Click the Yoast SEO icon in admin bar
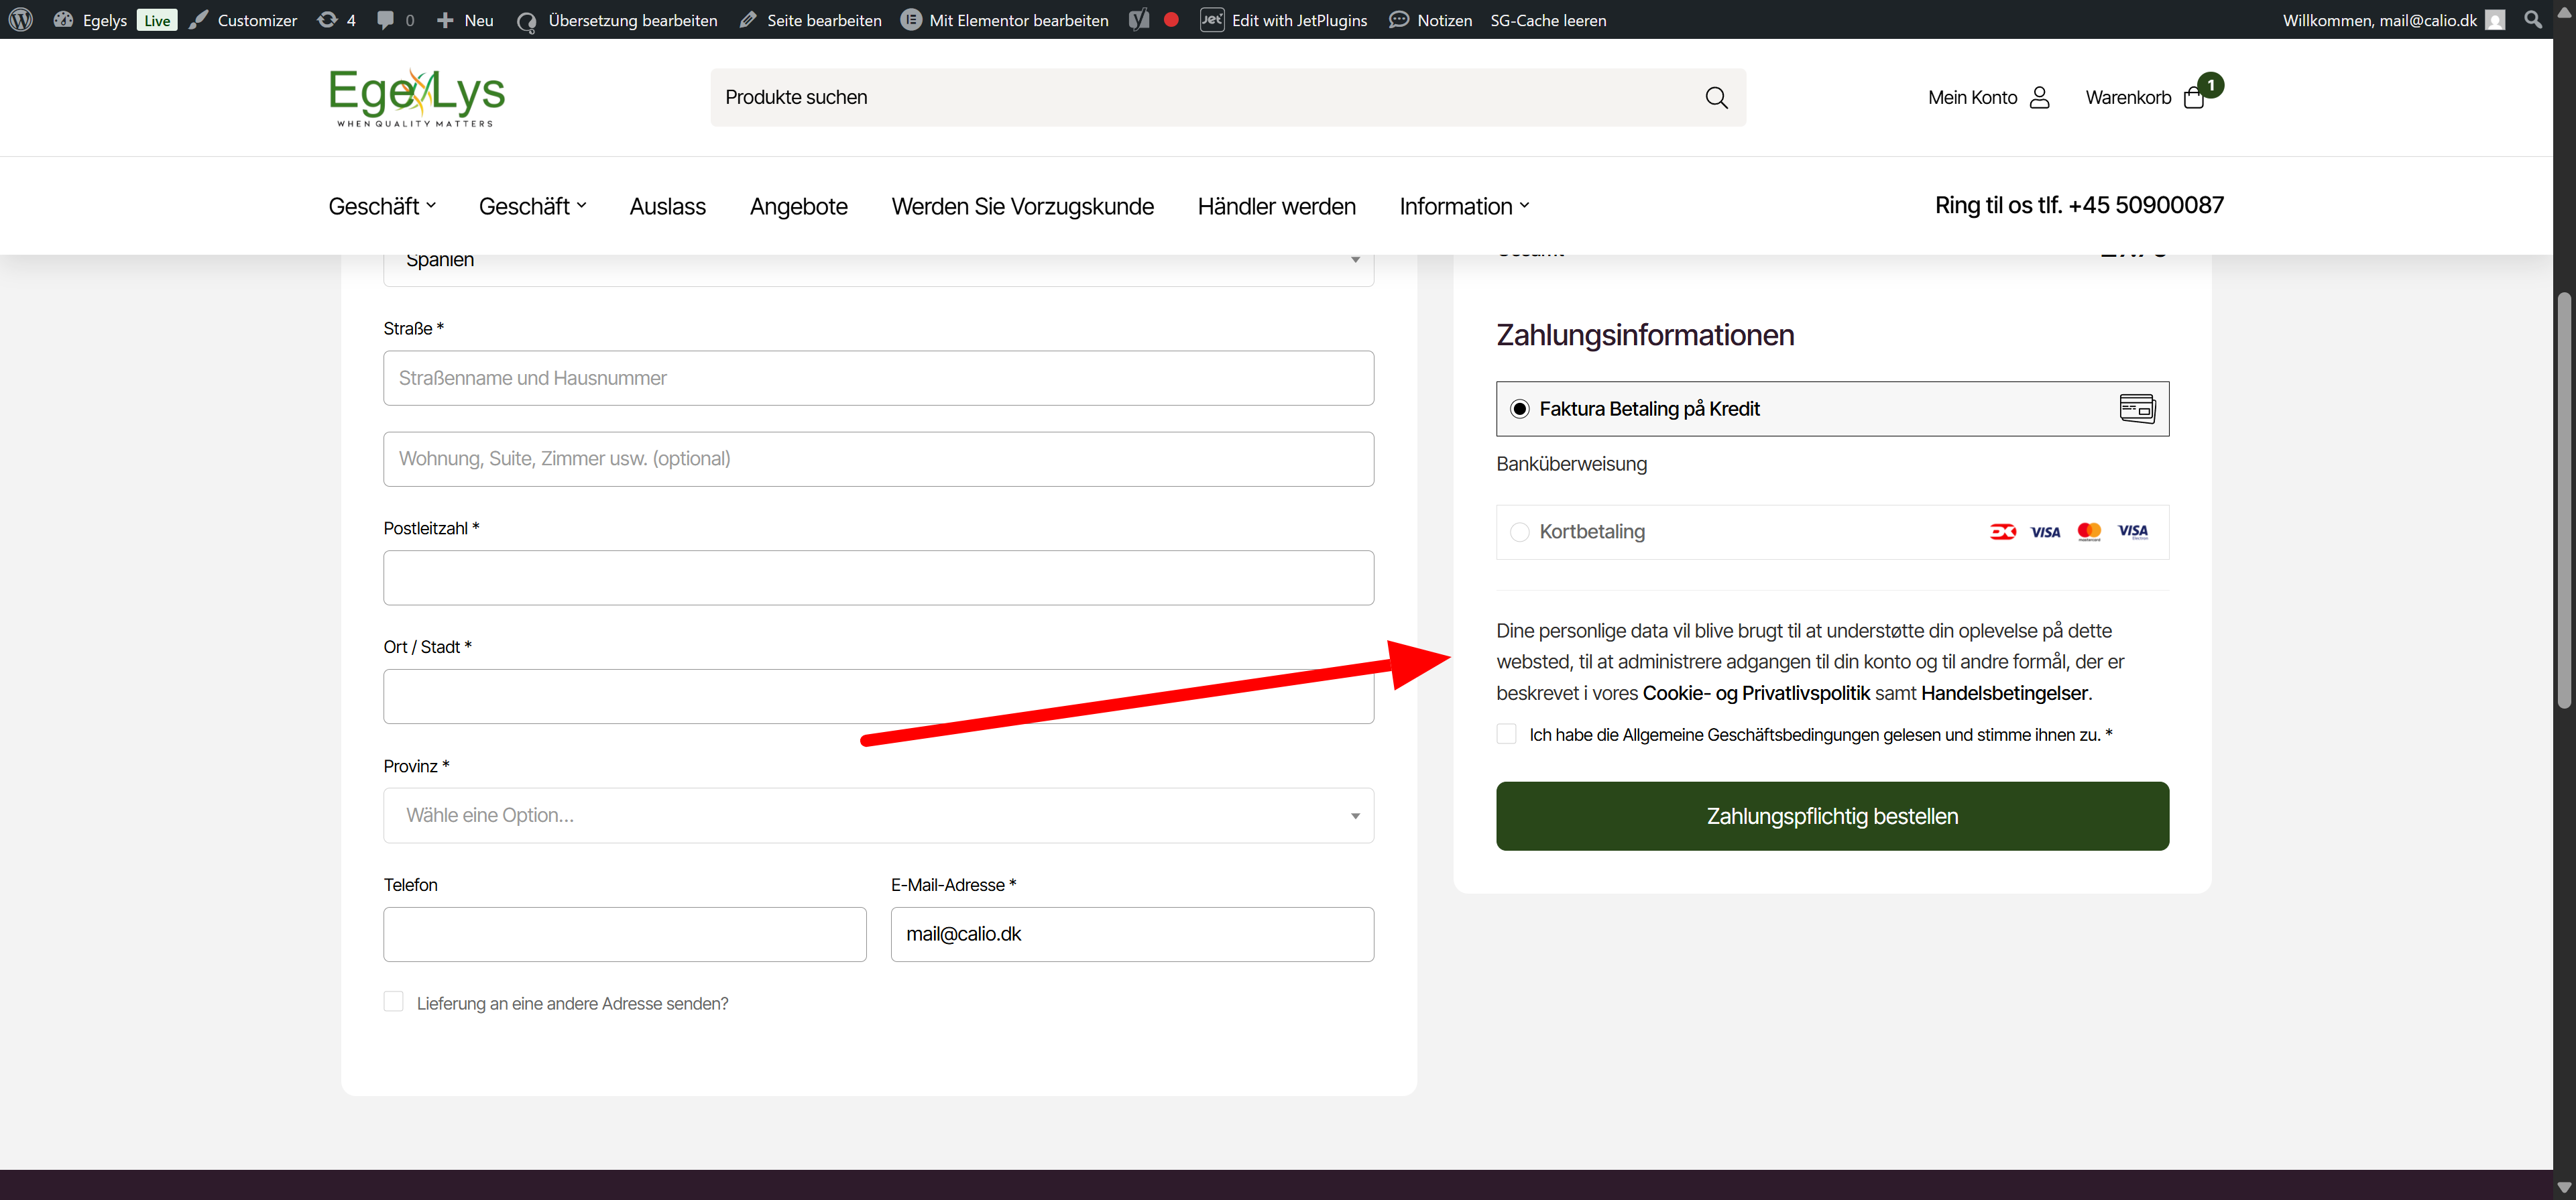 tap(1139, 20)
